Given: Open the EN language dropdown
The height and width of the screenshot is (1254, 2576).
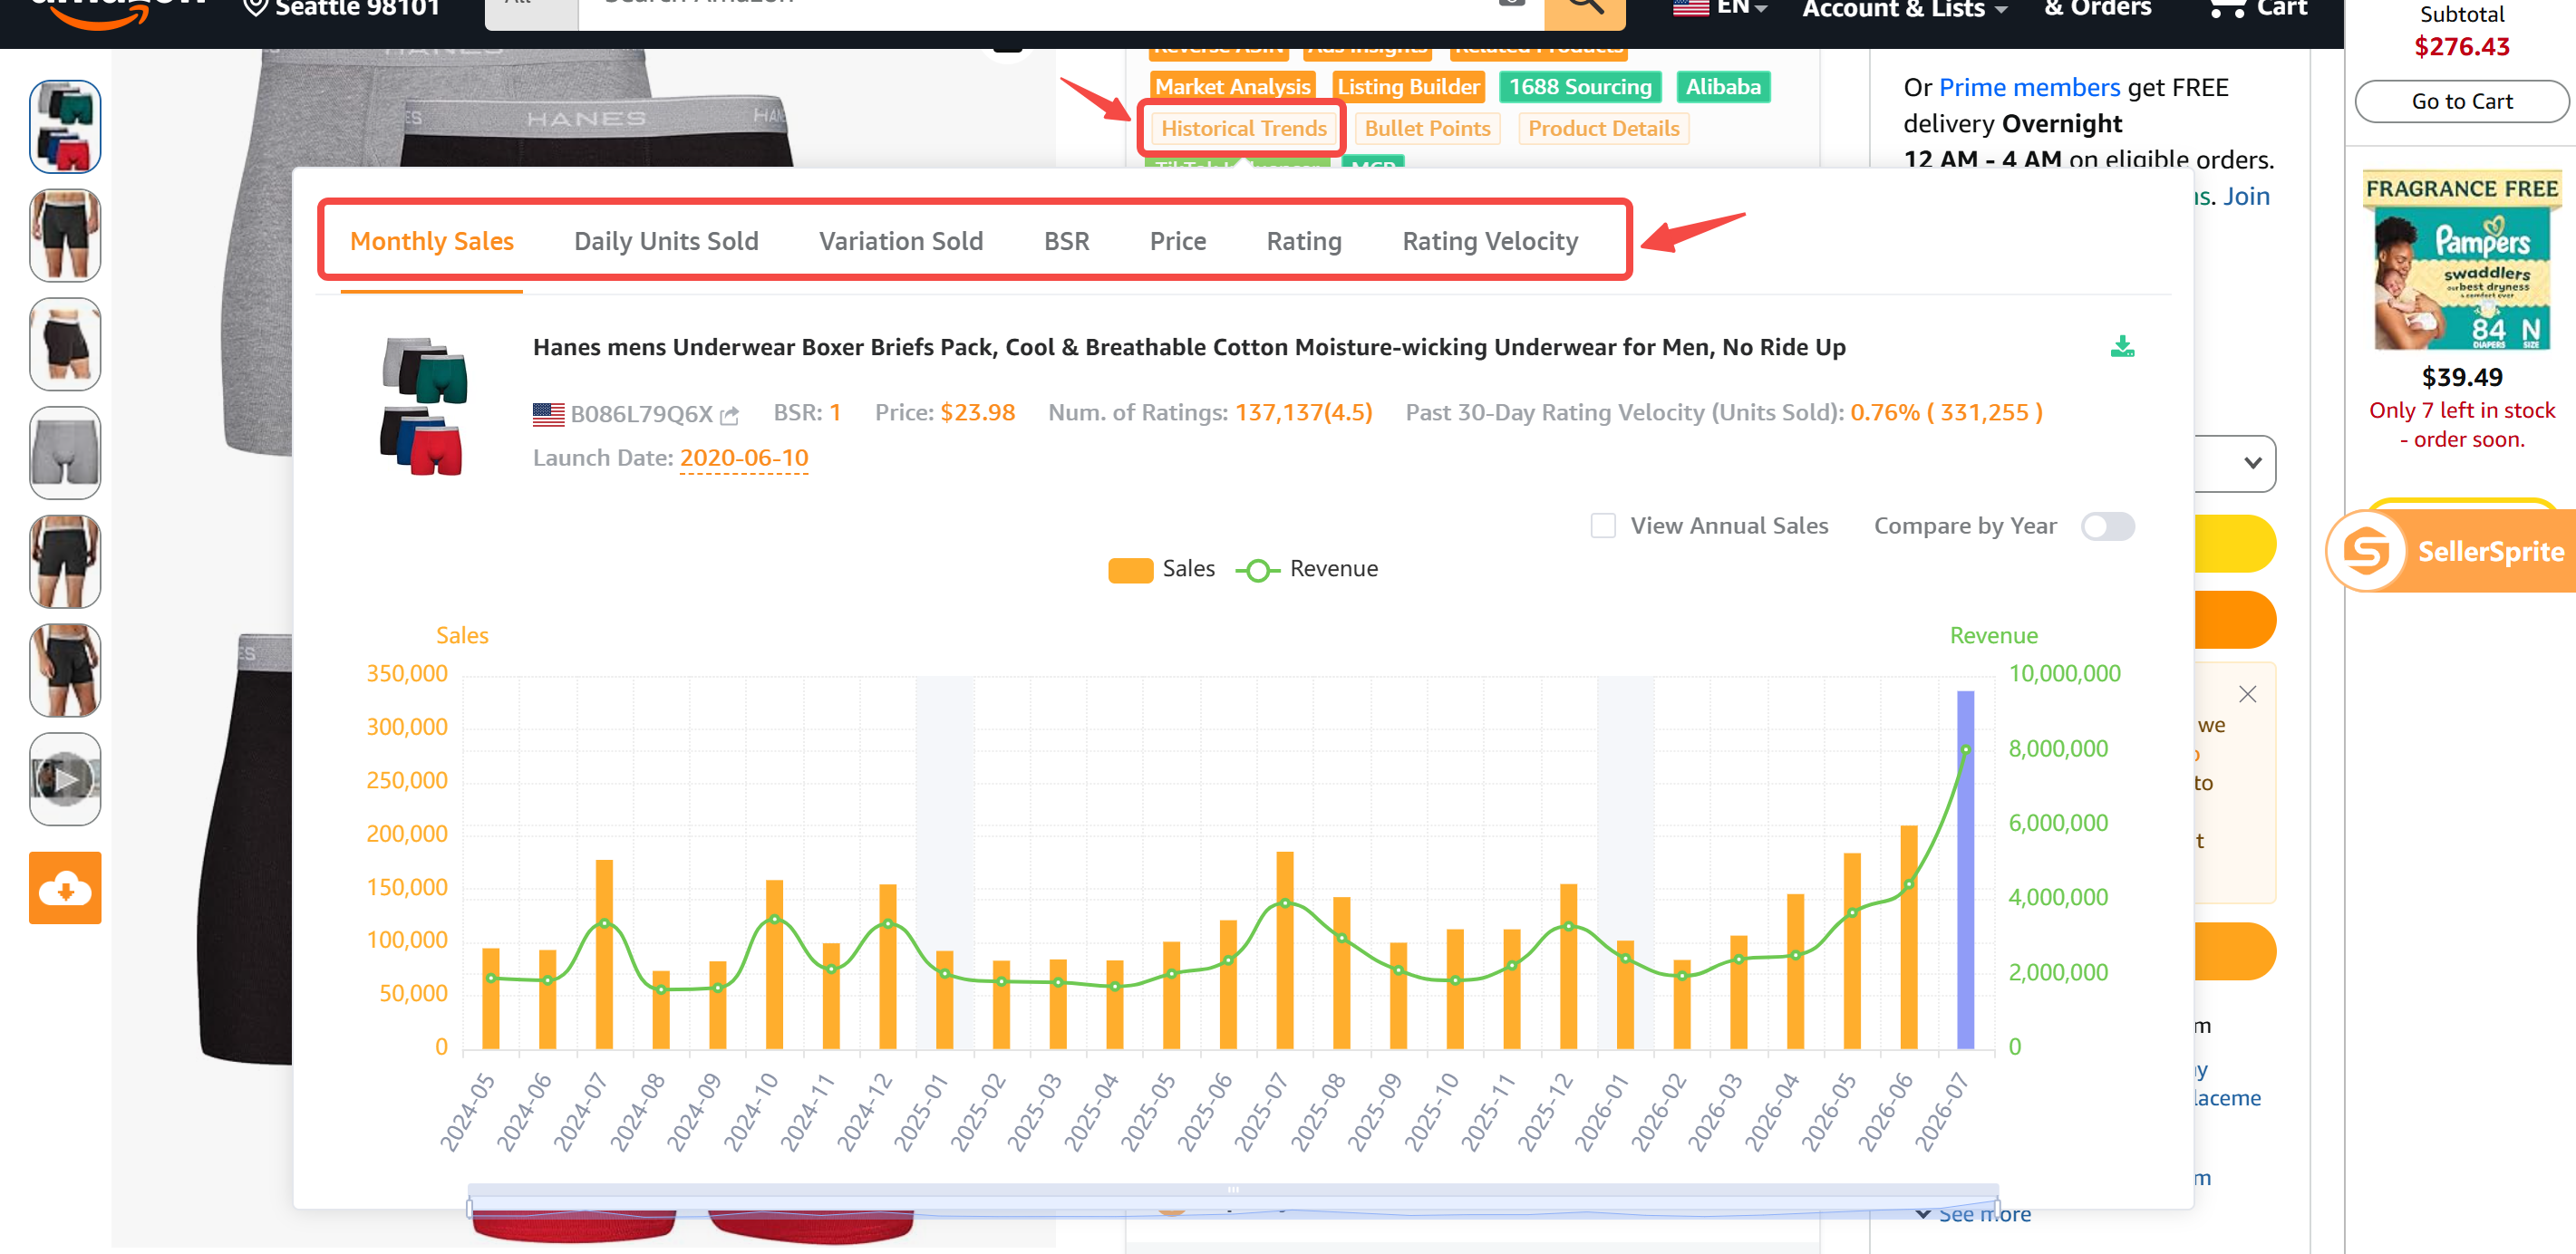Looking at the screenshot, I should 1720,9.
